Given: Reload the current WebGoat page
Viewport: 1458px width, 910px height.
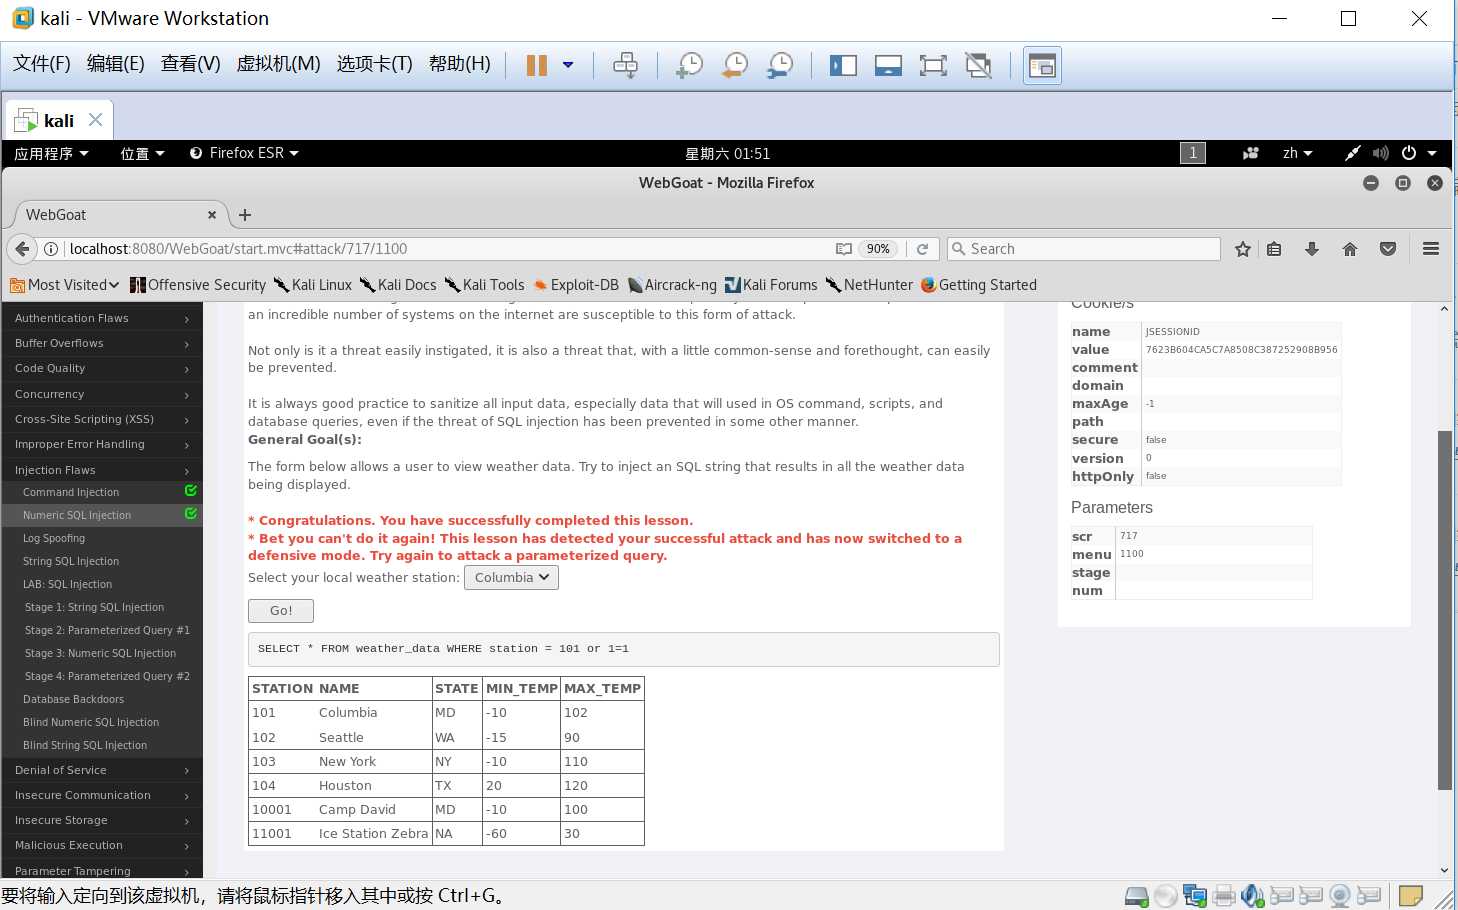Looking at the screenshot, I should pyautogui.click(x=923, y=249).
